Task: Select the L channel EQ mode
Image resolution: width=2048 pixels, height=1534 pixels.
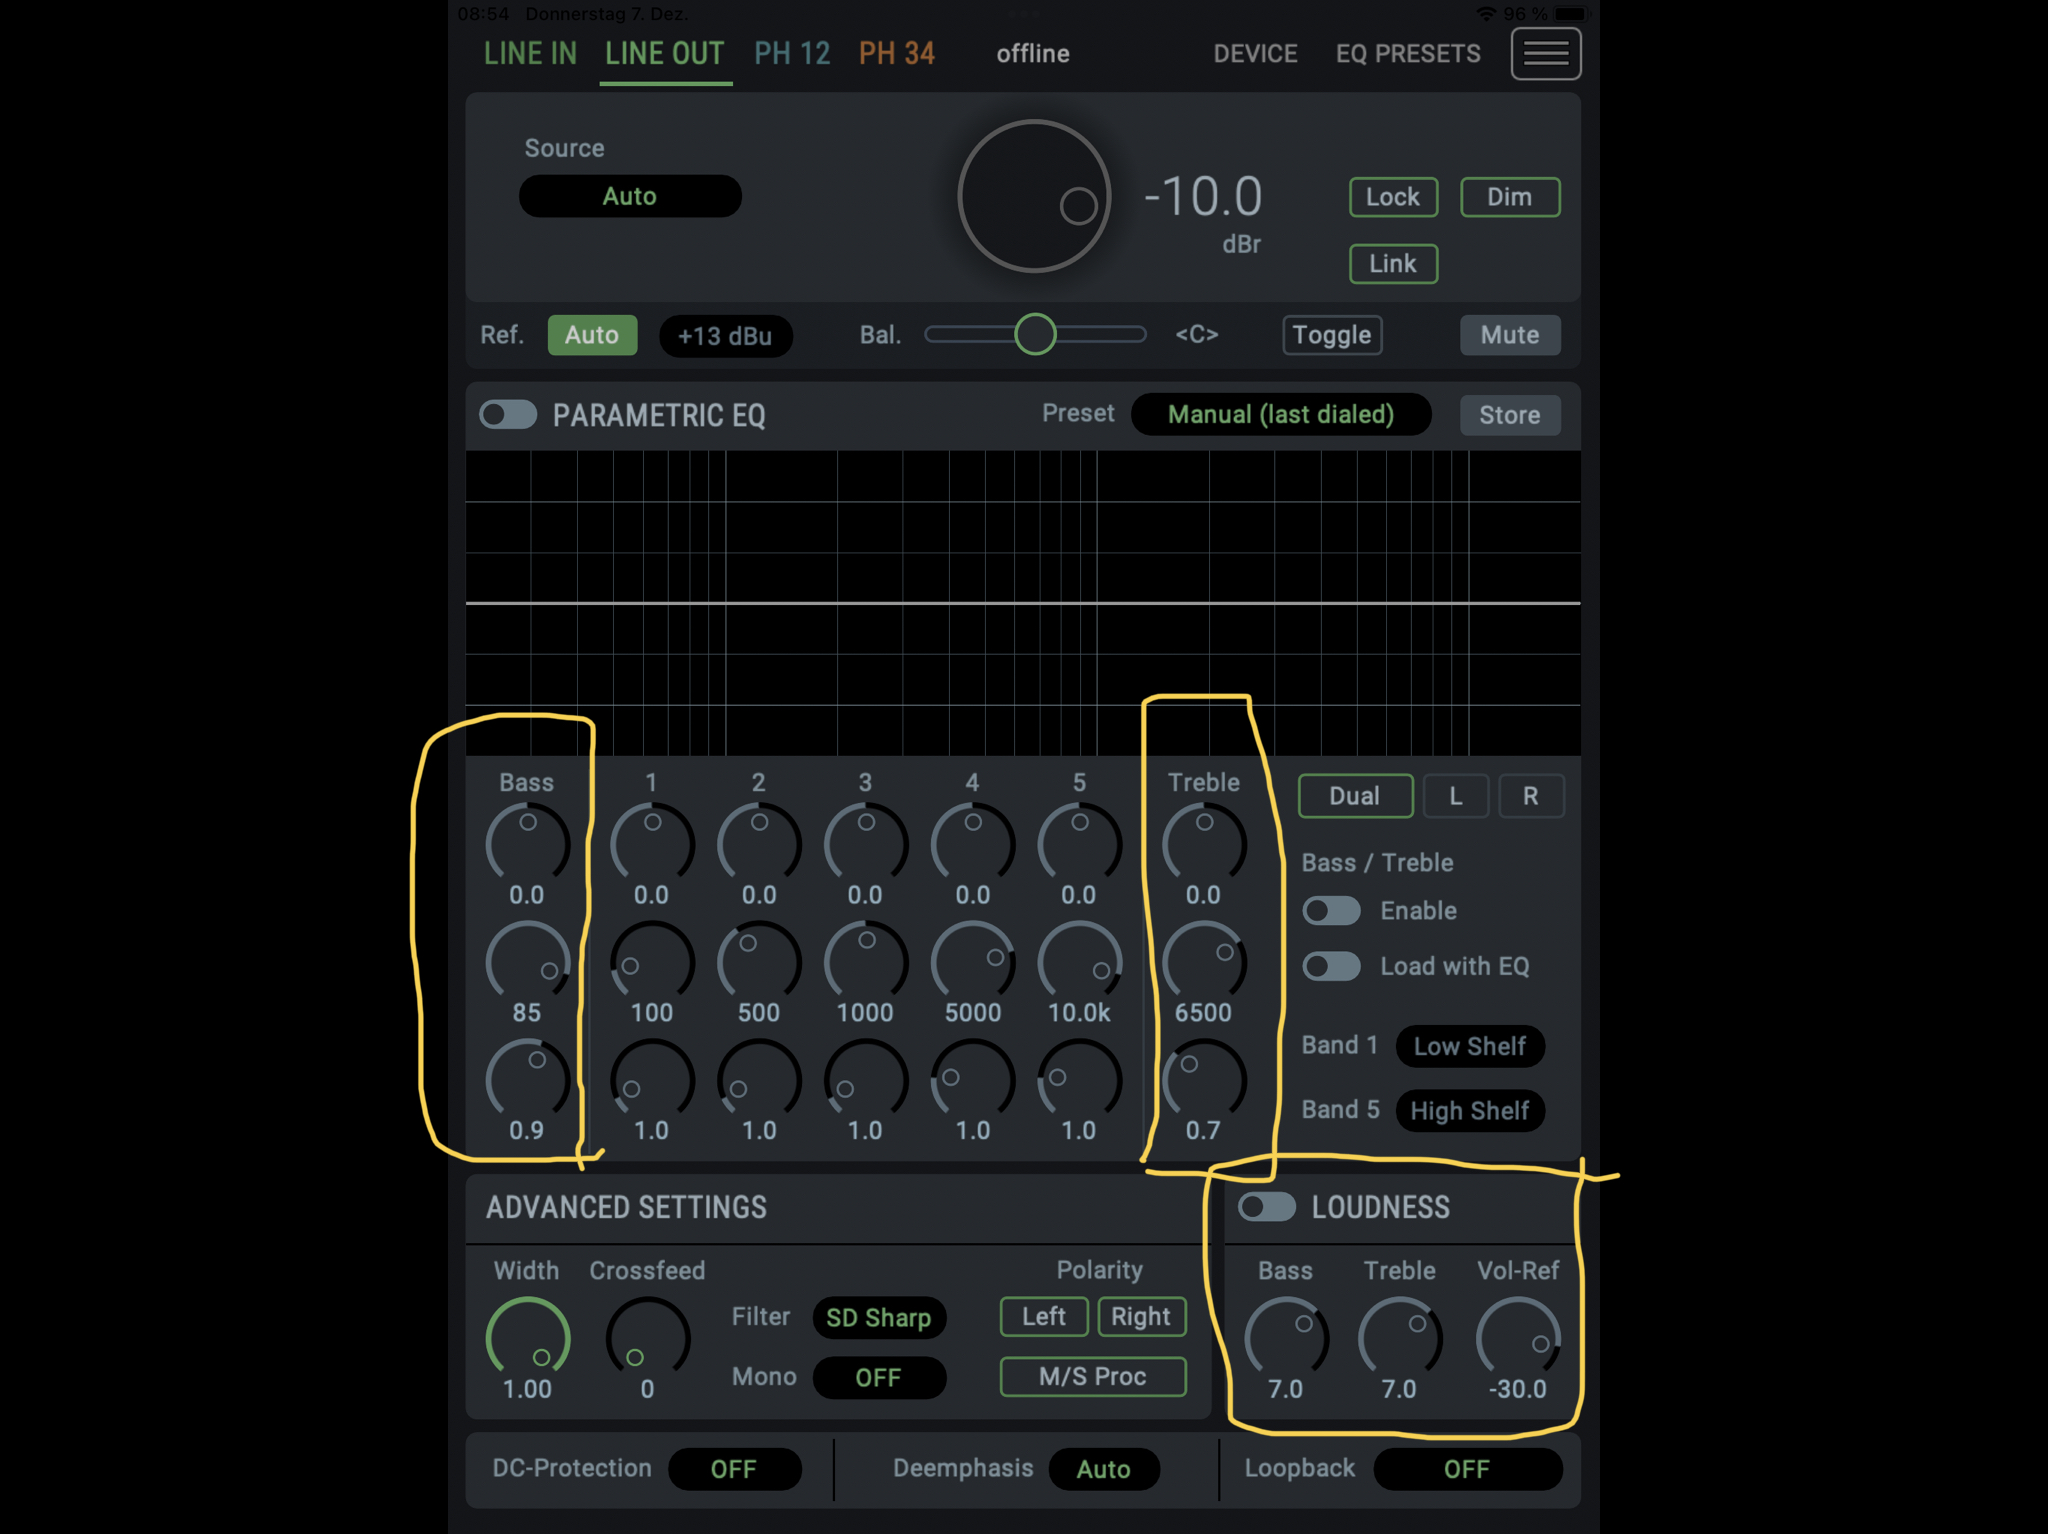Action: pyautogui.click(x=1456, y=796)
